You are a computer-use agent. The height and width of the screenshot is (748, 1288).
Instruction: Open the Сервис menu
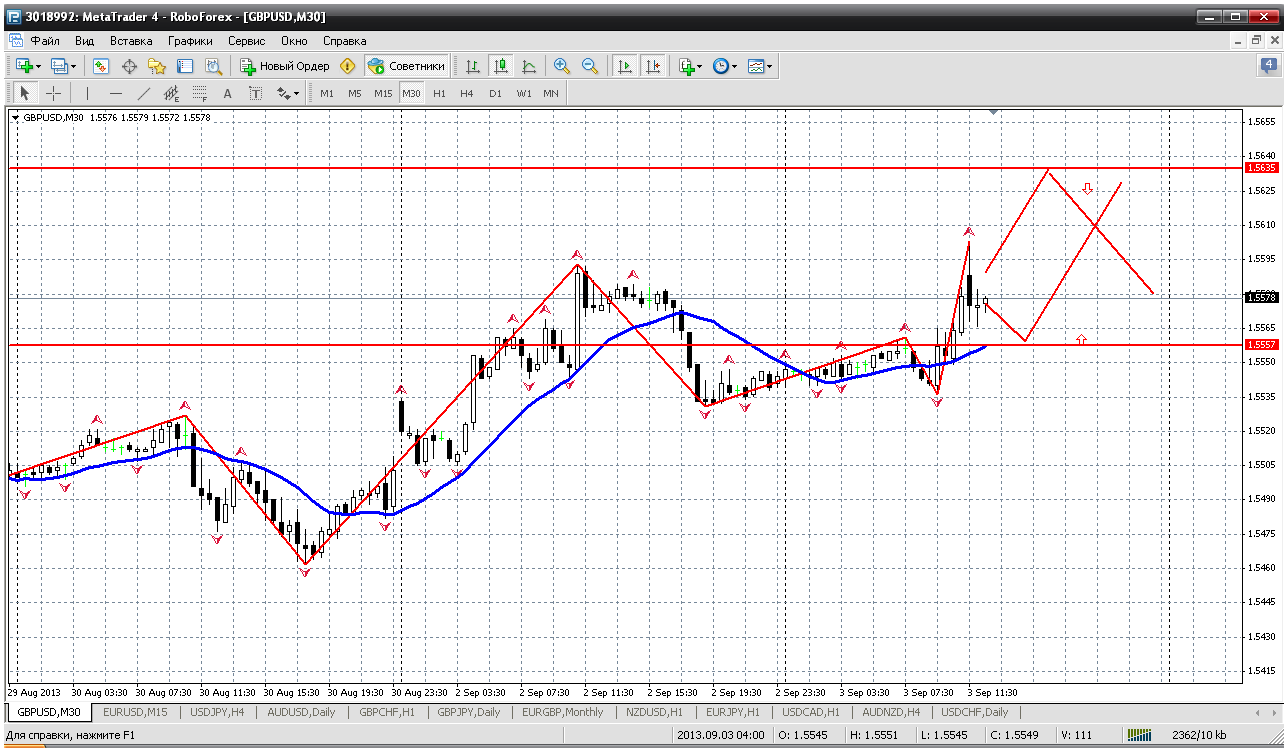click(x=246, y=41)
